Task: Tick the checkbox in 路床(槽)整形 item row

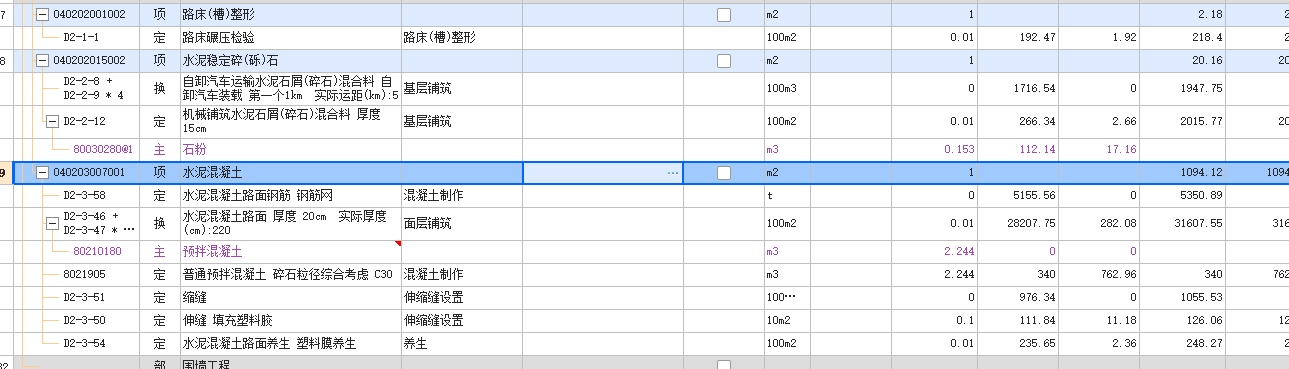Action: 724,15
